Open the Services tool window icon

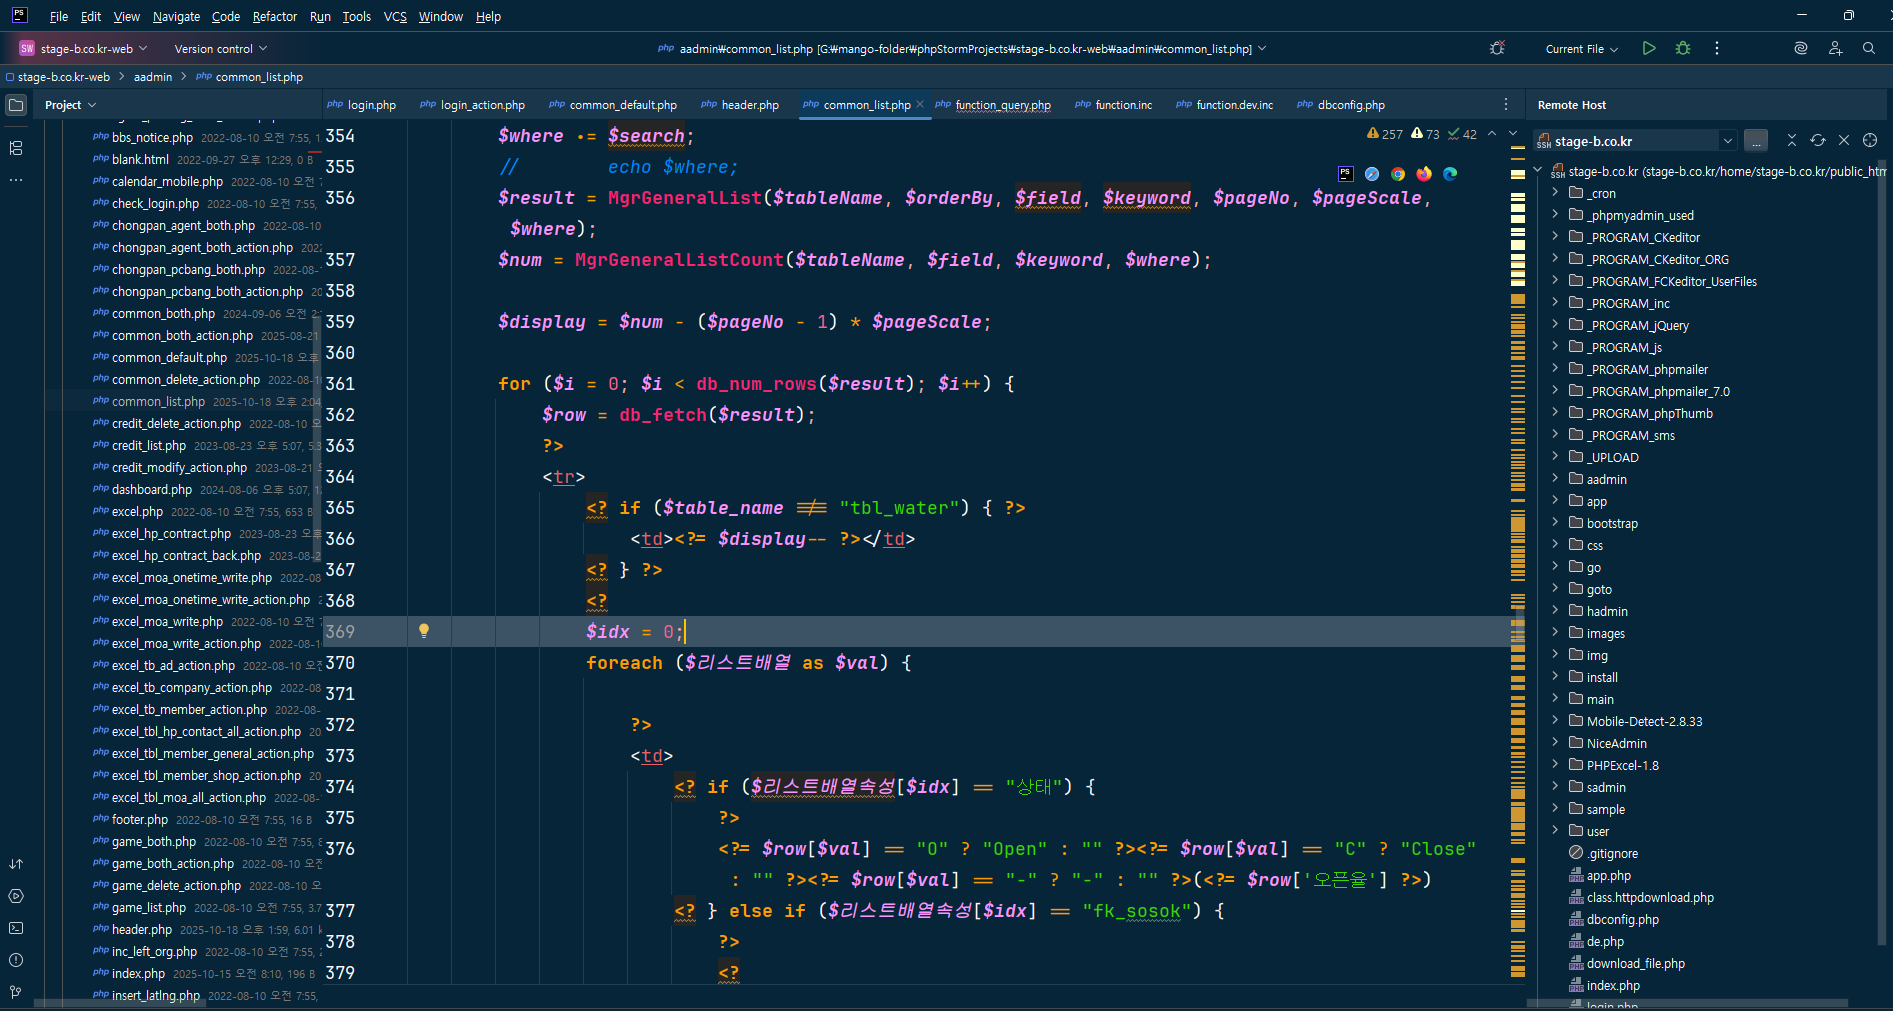[x=16, y=896]
